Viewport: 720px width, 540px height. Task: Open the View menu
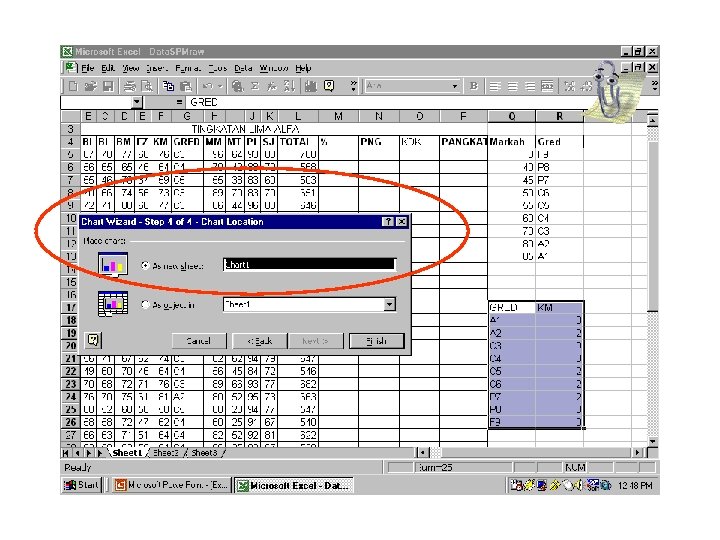(x=130, y=68)
